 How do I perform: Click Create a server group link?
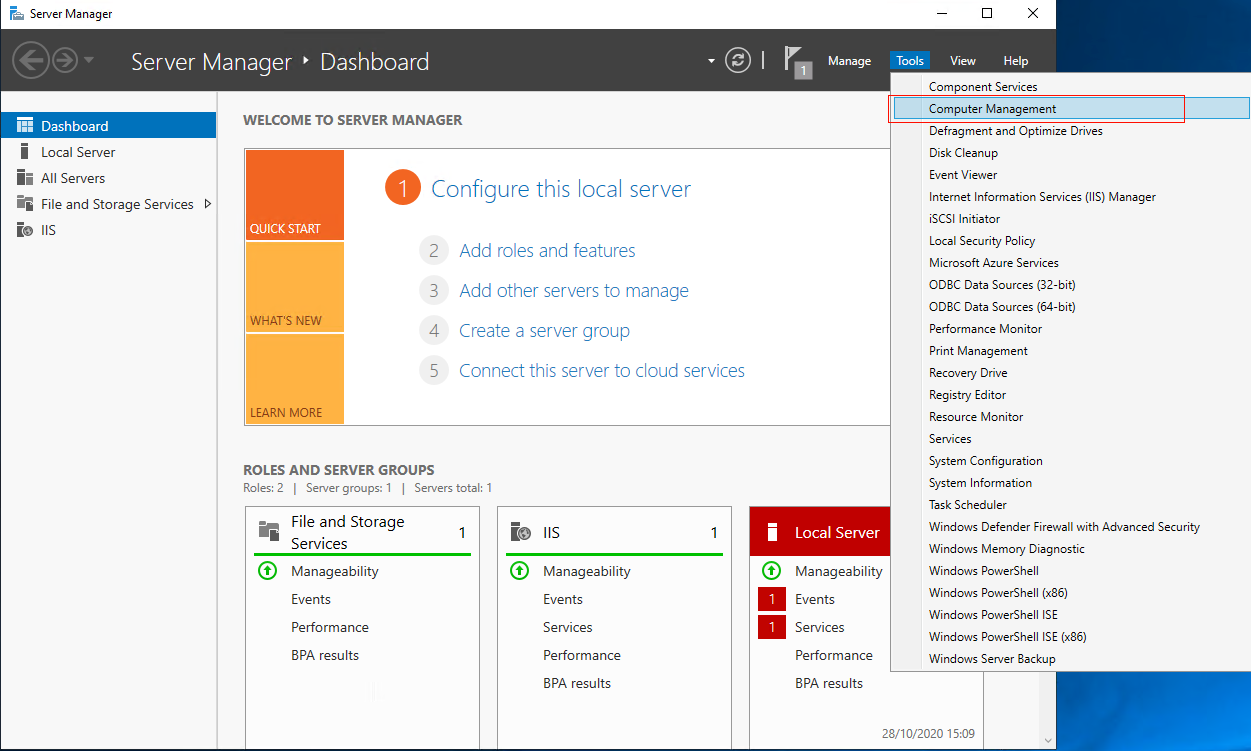click(544, 331)
